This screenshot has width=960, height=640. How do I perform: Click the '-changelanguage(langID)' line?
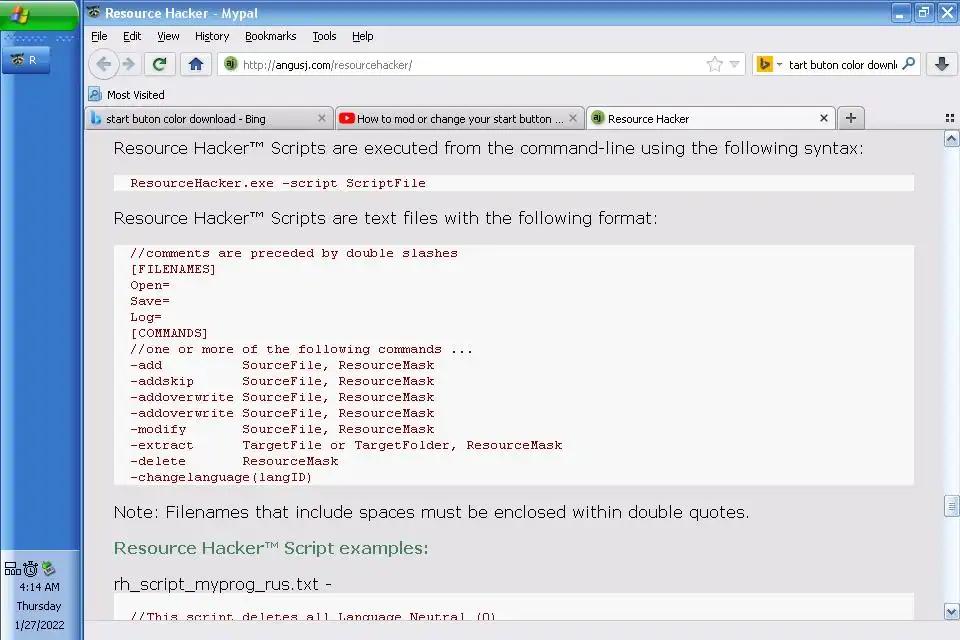221,477
